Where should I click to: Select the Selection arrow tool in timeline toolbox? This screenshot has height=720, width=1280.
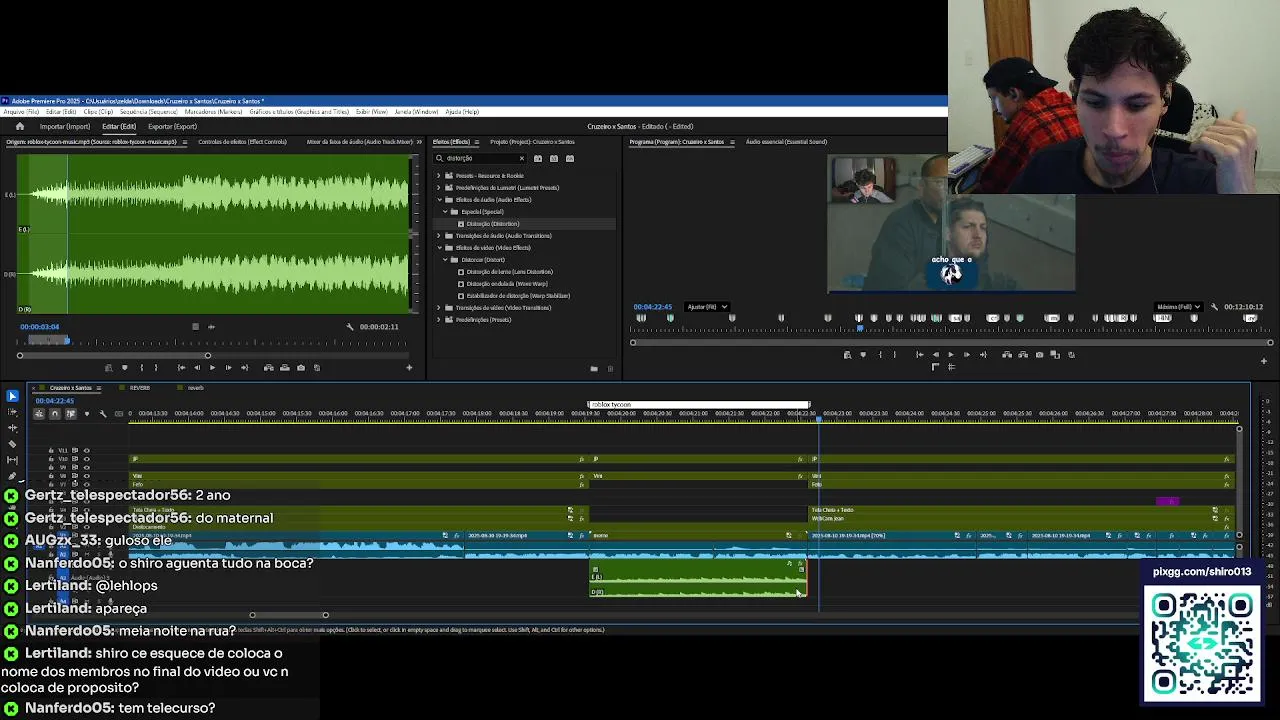[12, 396]
